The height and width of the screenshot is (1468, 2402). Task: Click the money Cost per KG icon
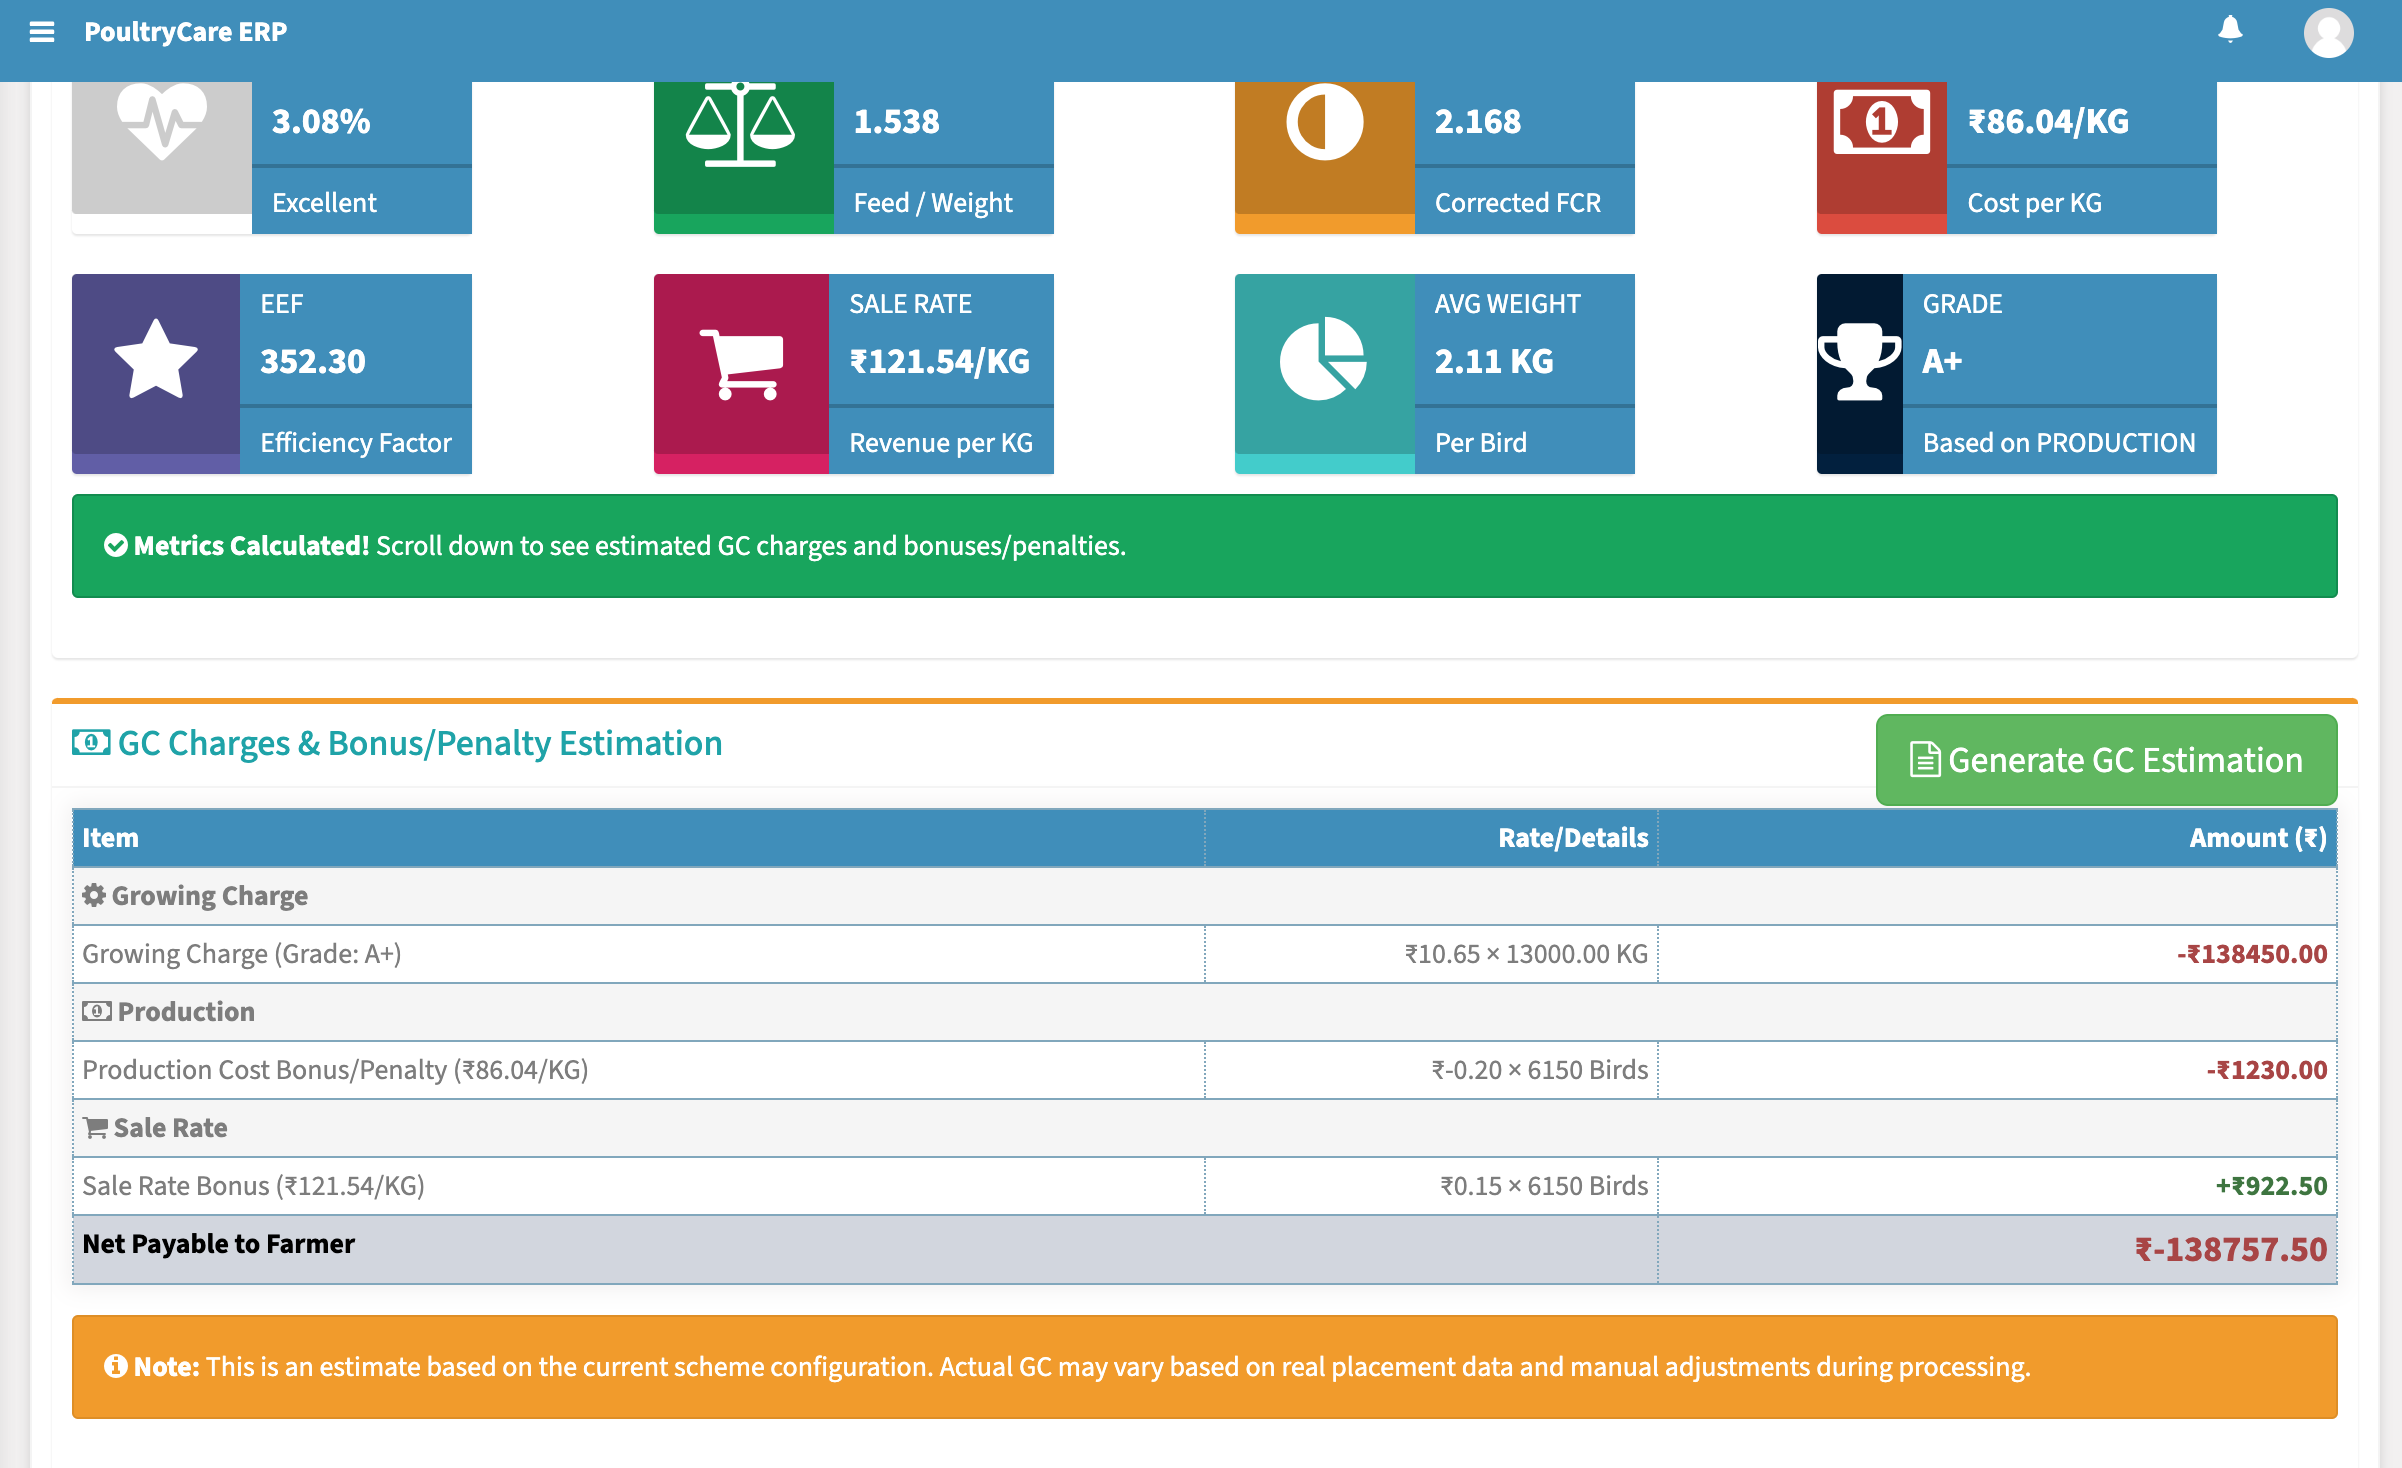coord(1881,123)
